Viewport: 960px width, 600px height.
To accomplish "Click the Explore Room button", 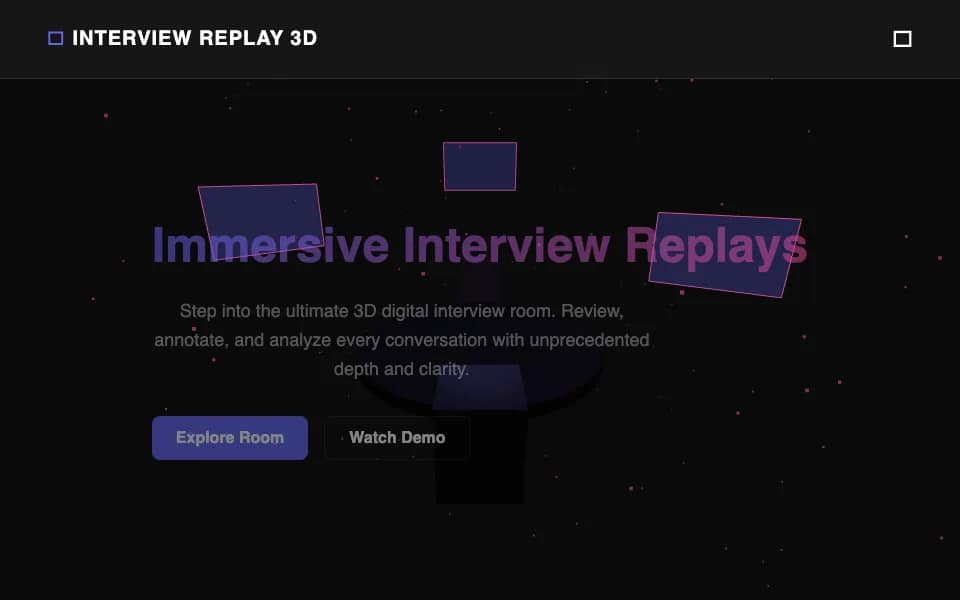I will pyautogui.click(x=230, y=438).
